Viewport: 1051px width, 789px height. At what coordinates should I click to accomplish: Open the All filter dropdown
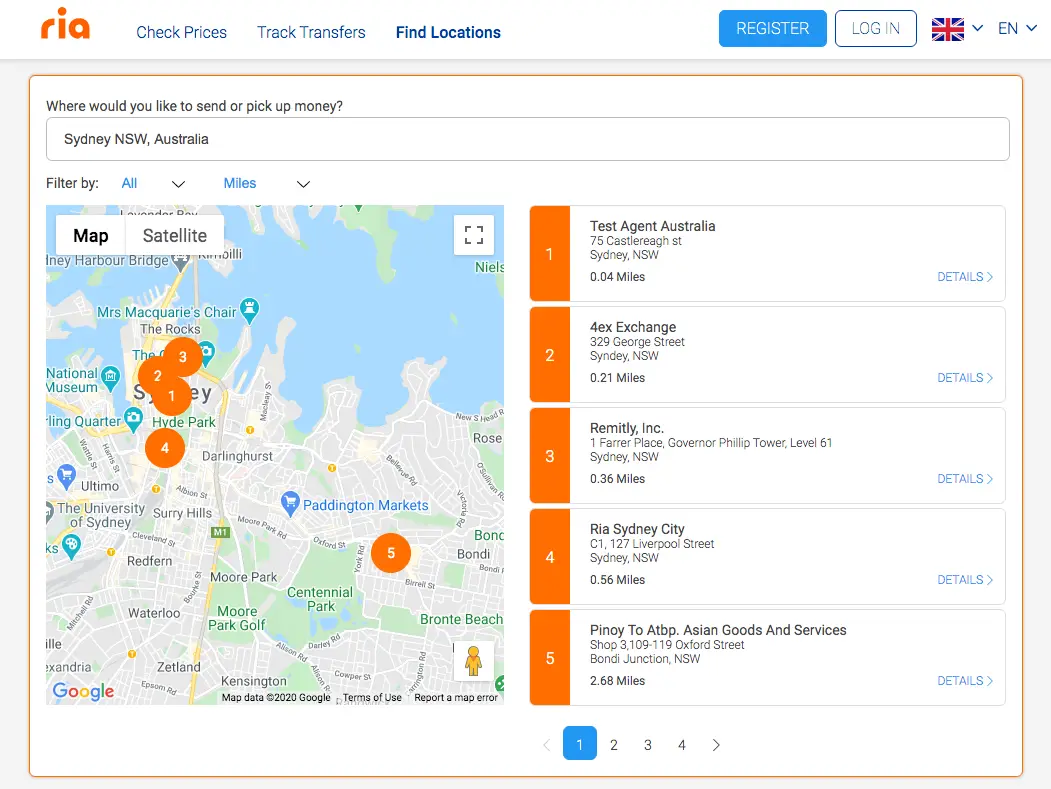click(x=153, y=184)
